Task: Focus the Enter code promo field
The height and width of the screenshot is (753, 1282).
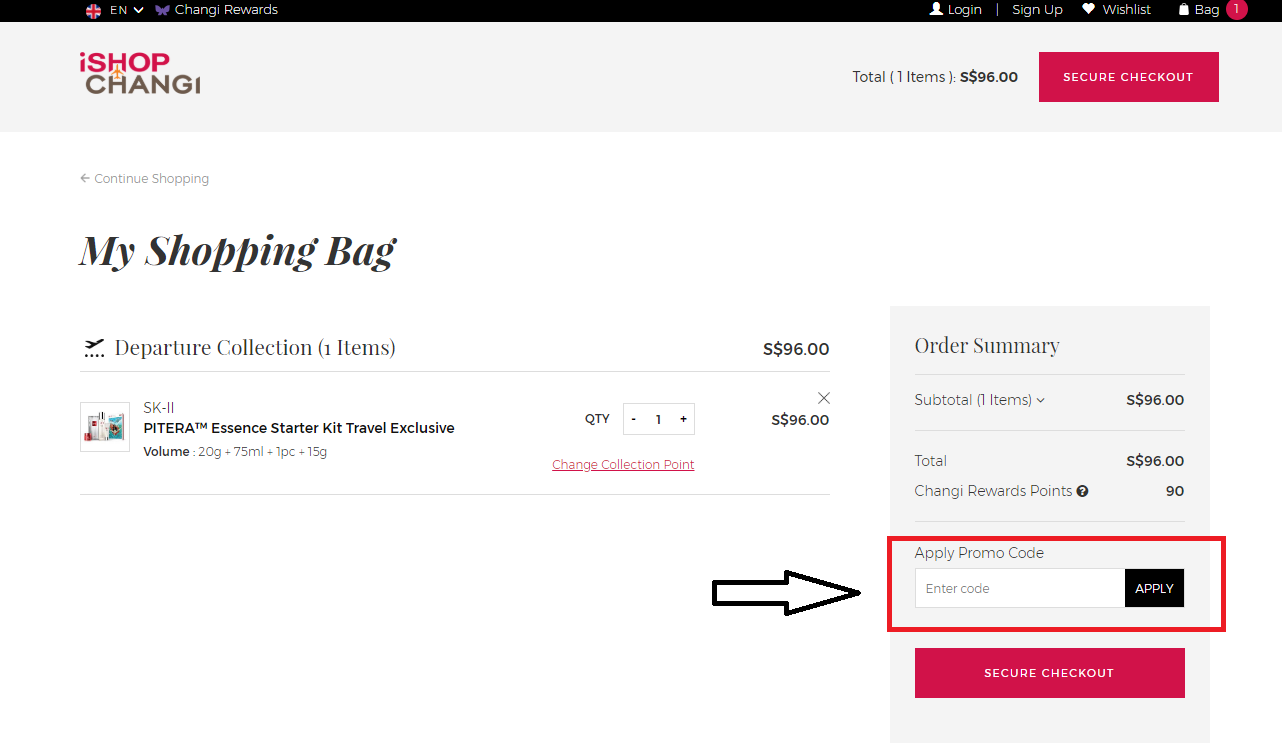Action: pyautogui.click(x=1019, y=588)
